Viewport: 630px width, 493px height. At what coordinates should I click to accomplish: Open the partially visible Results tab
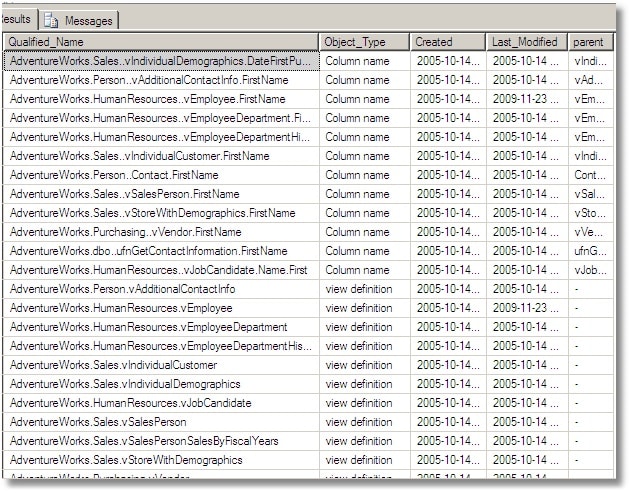click(x=18, y=19)
